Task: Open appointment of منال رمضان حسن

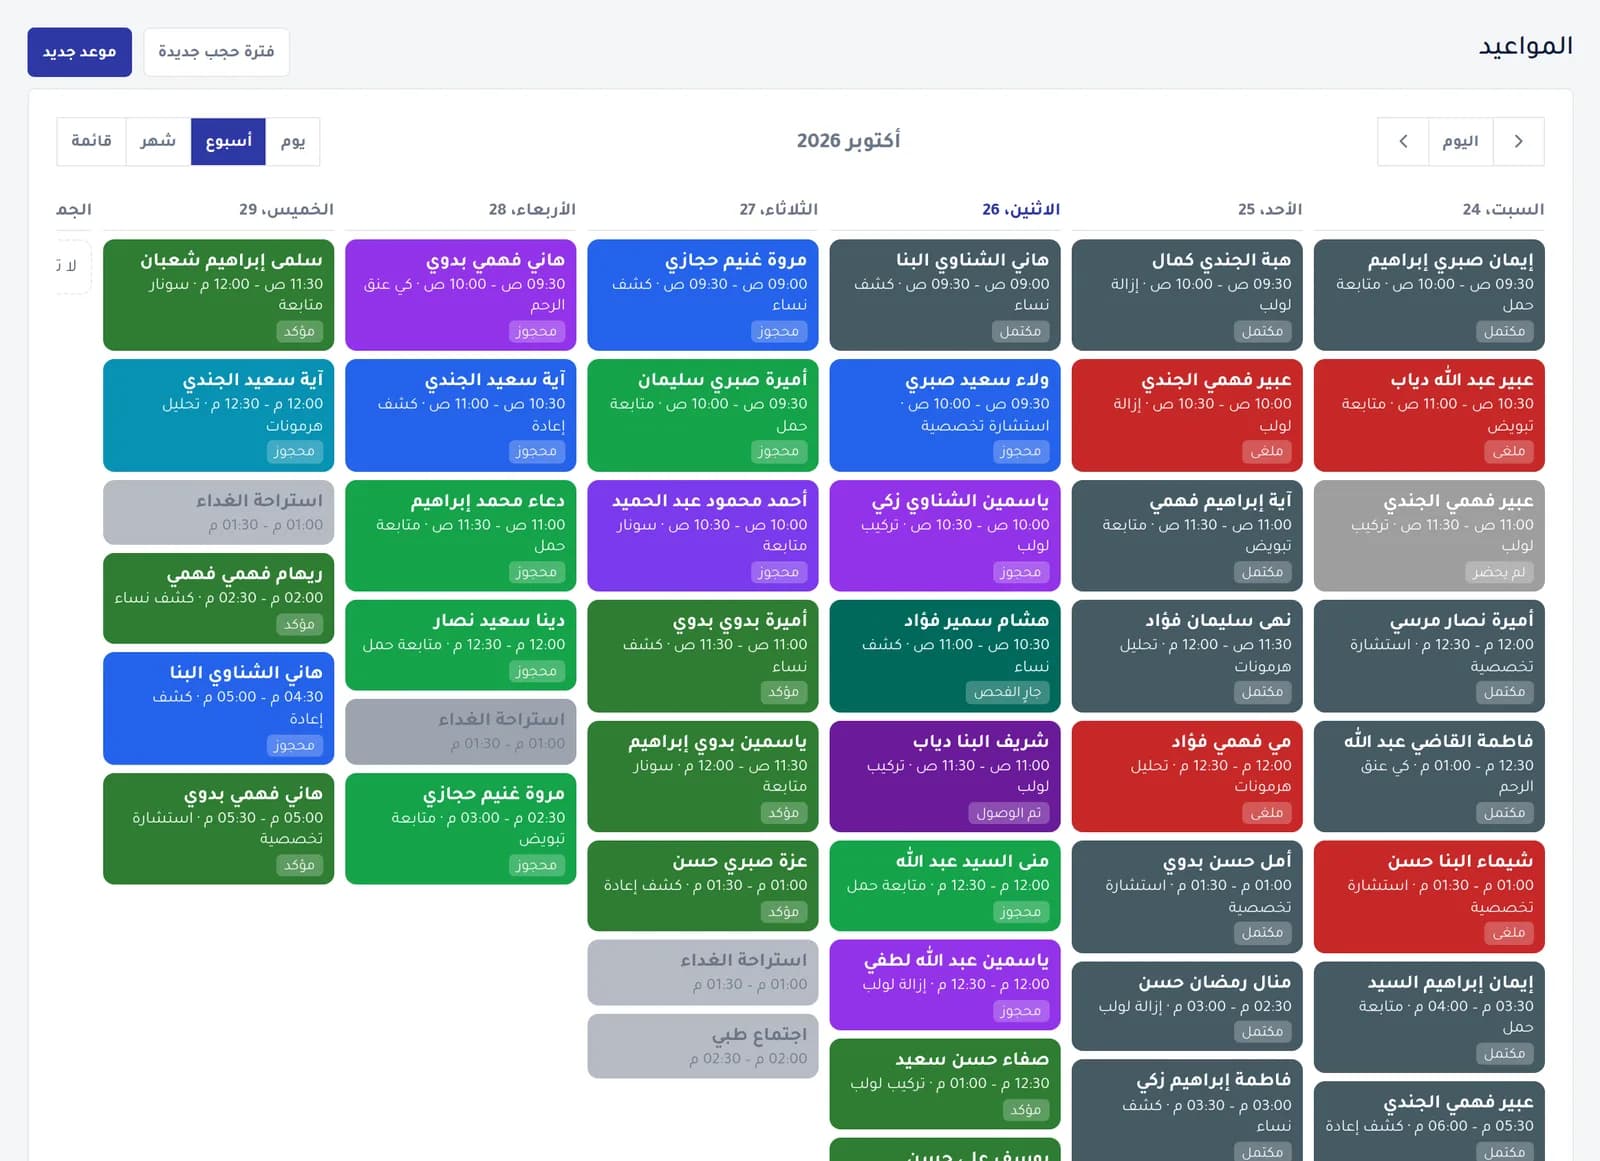Action: coord(1187,1006)
